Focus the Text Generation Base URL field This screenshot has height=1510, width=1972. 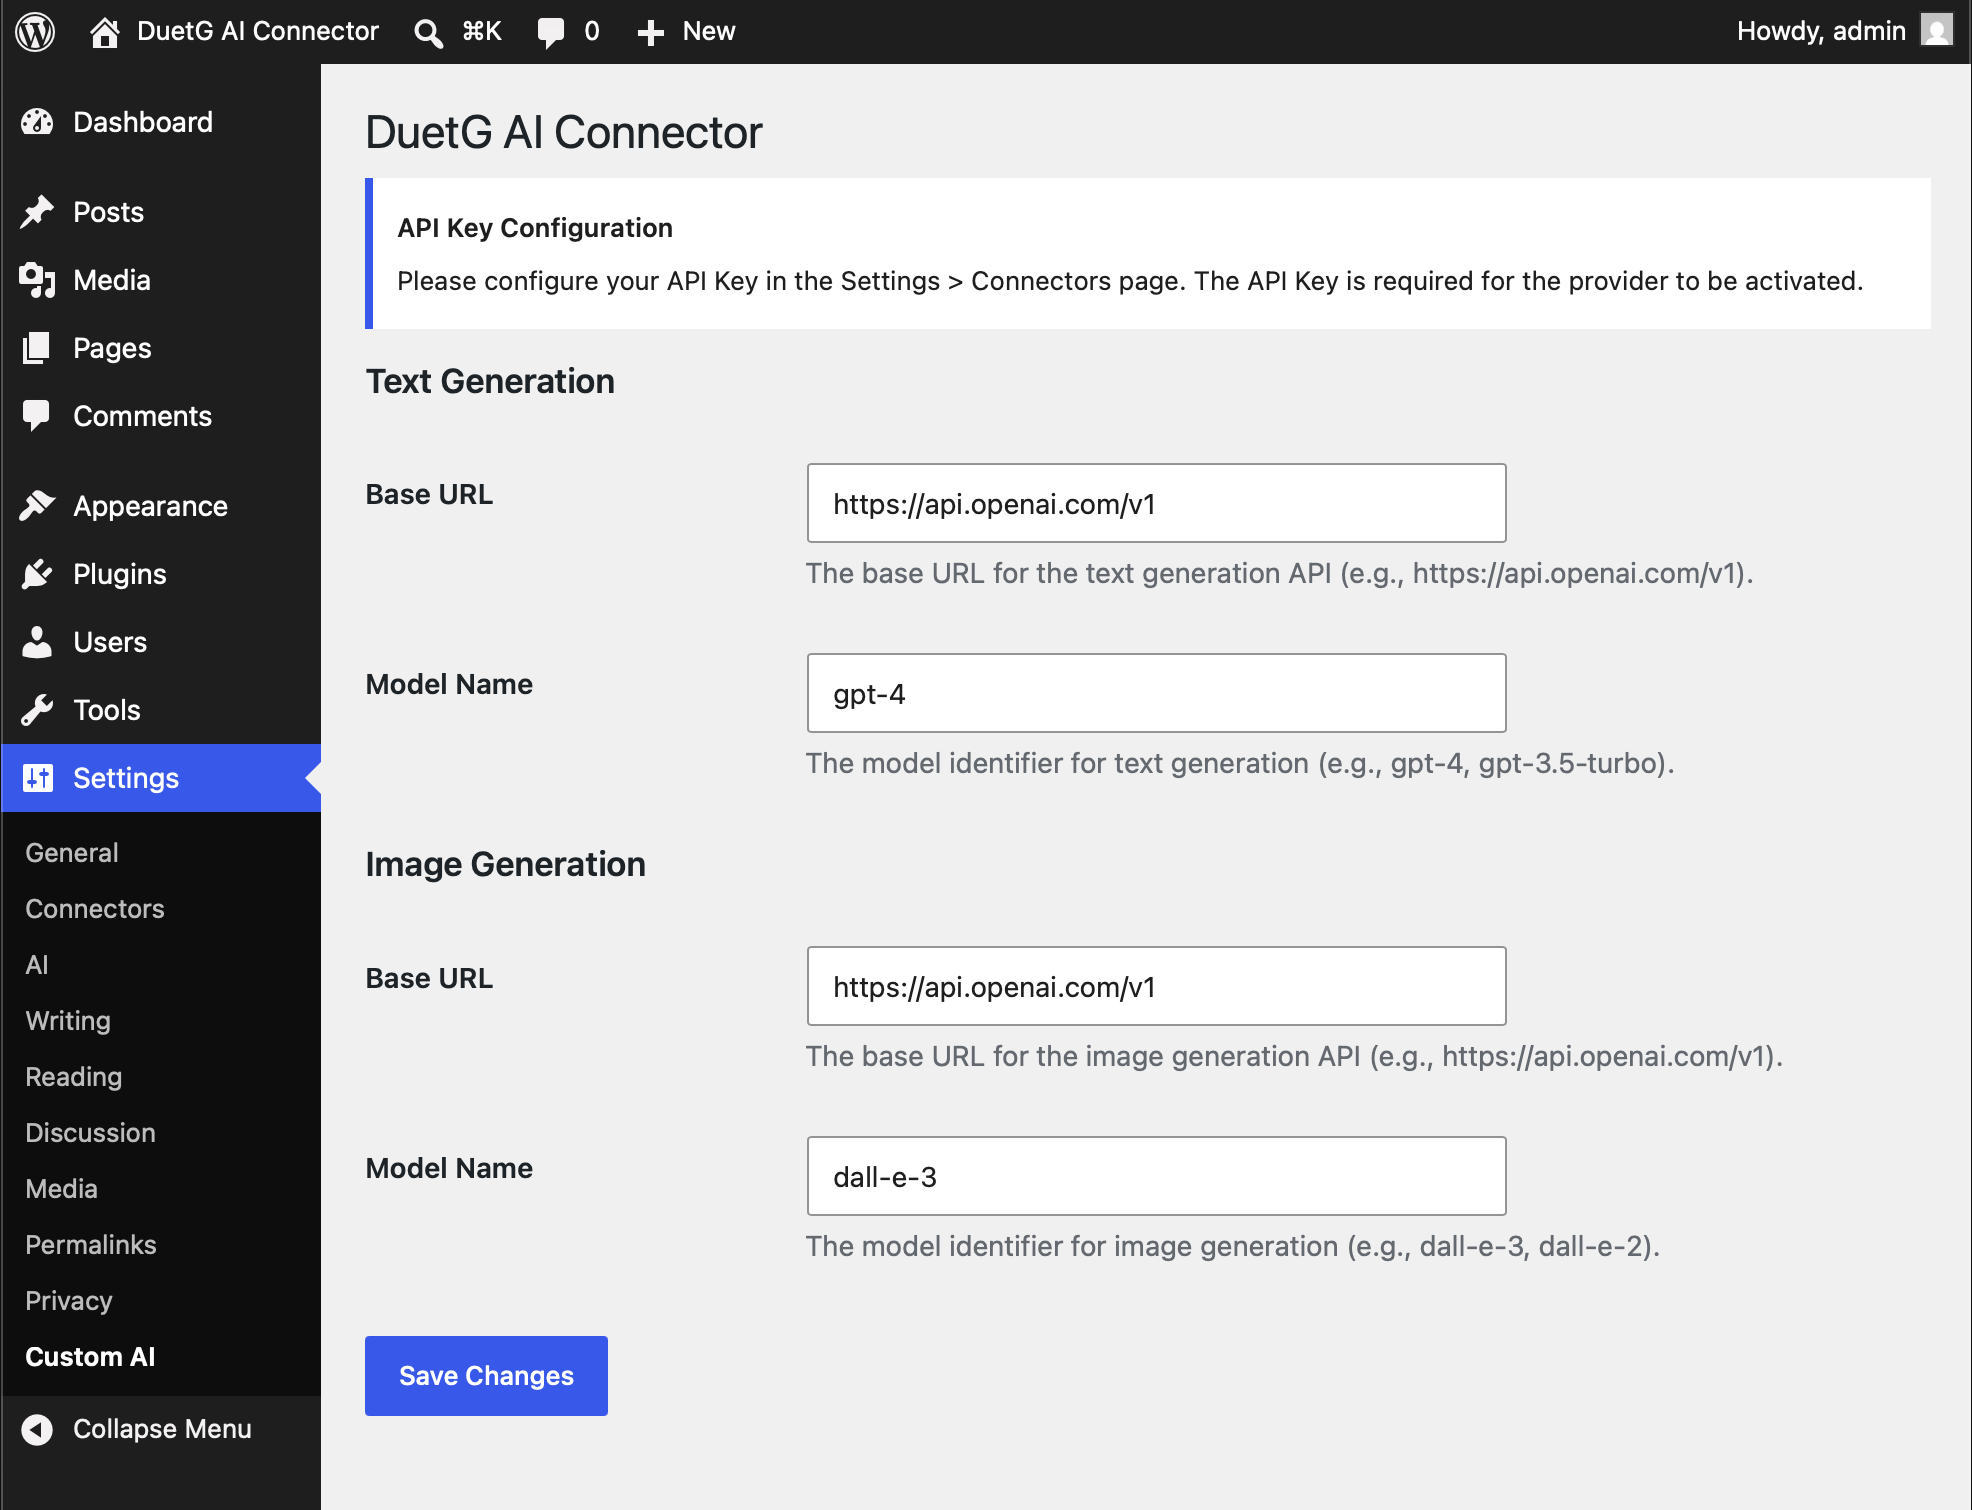tap(1156, 503)
